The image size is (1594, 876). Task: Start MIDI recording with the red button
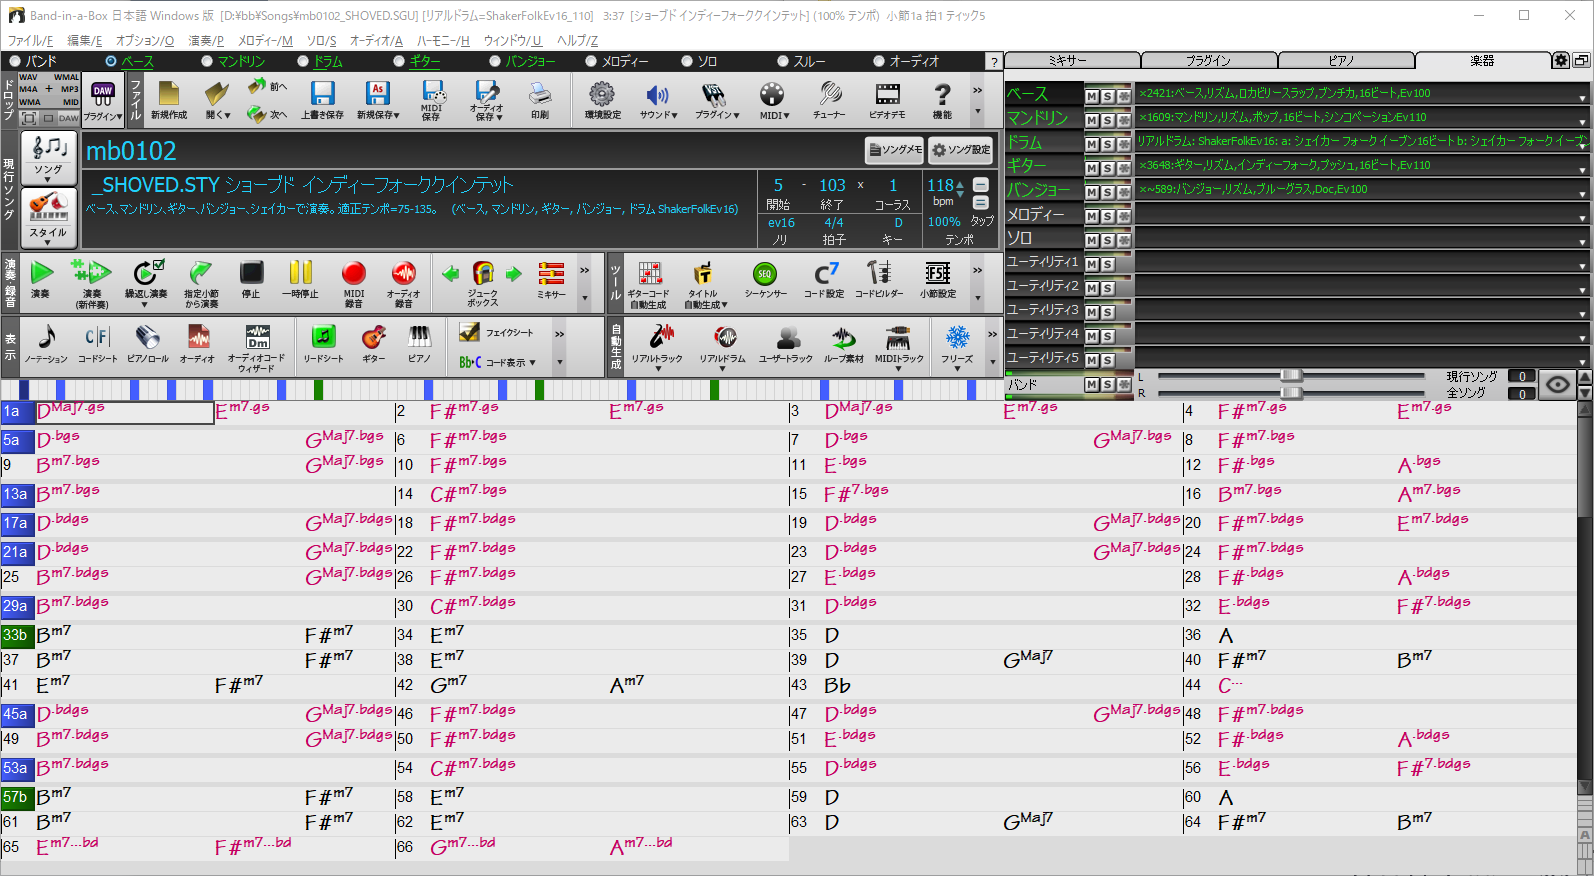point(353,279)
